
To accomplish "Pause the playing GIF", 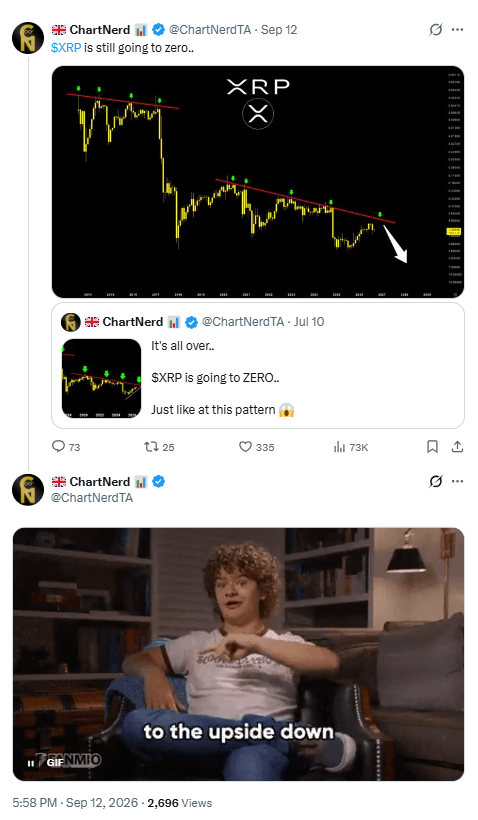I will click(31, 764).
